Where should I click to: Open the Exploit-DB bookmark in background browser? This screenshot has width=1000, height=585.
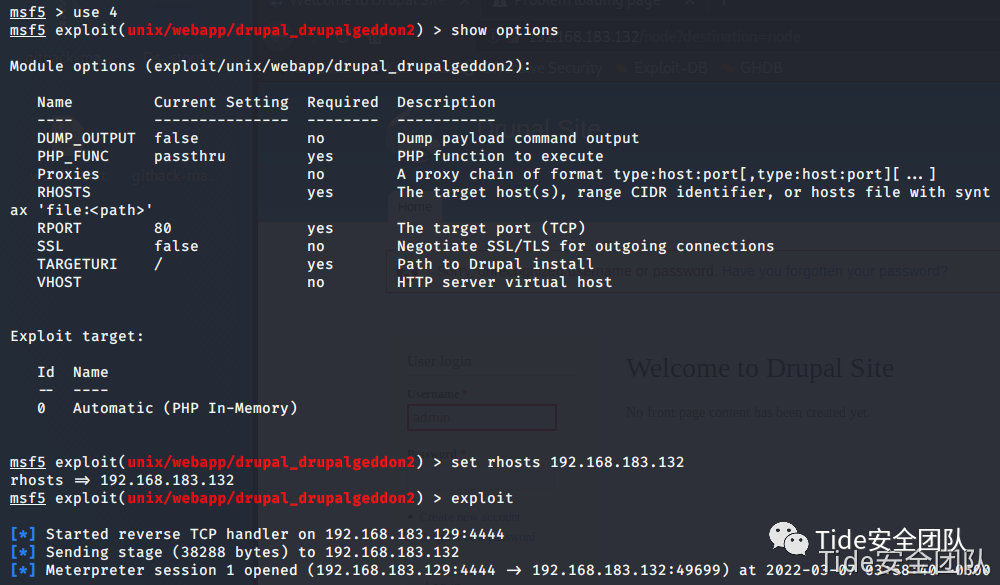(x=663, y=68)
